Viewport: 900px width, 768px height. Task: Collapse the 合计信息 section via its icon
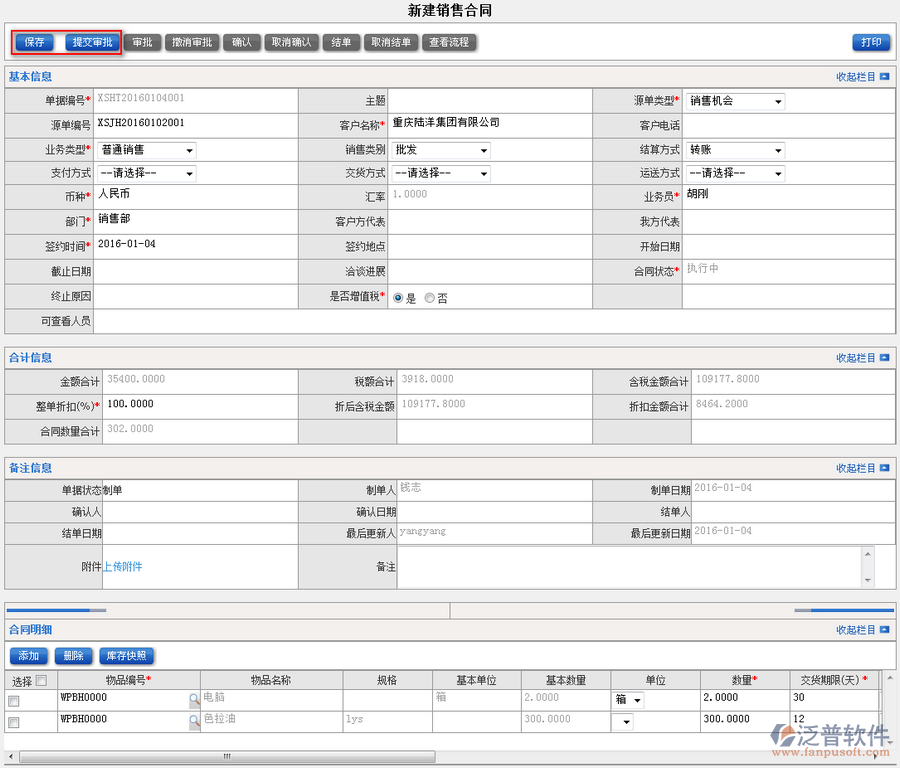[x=884, y=358]
